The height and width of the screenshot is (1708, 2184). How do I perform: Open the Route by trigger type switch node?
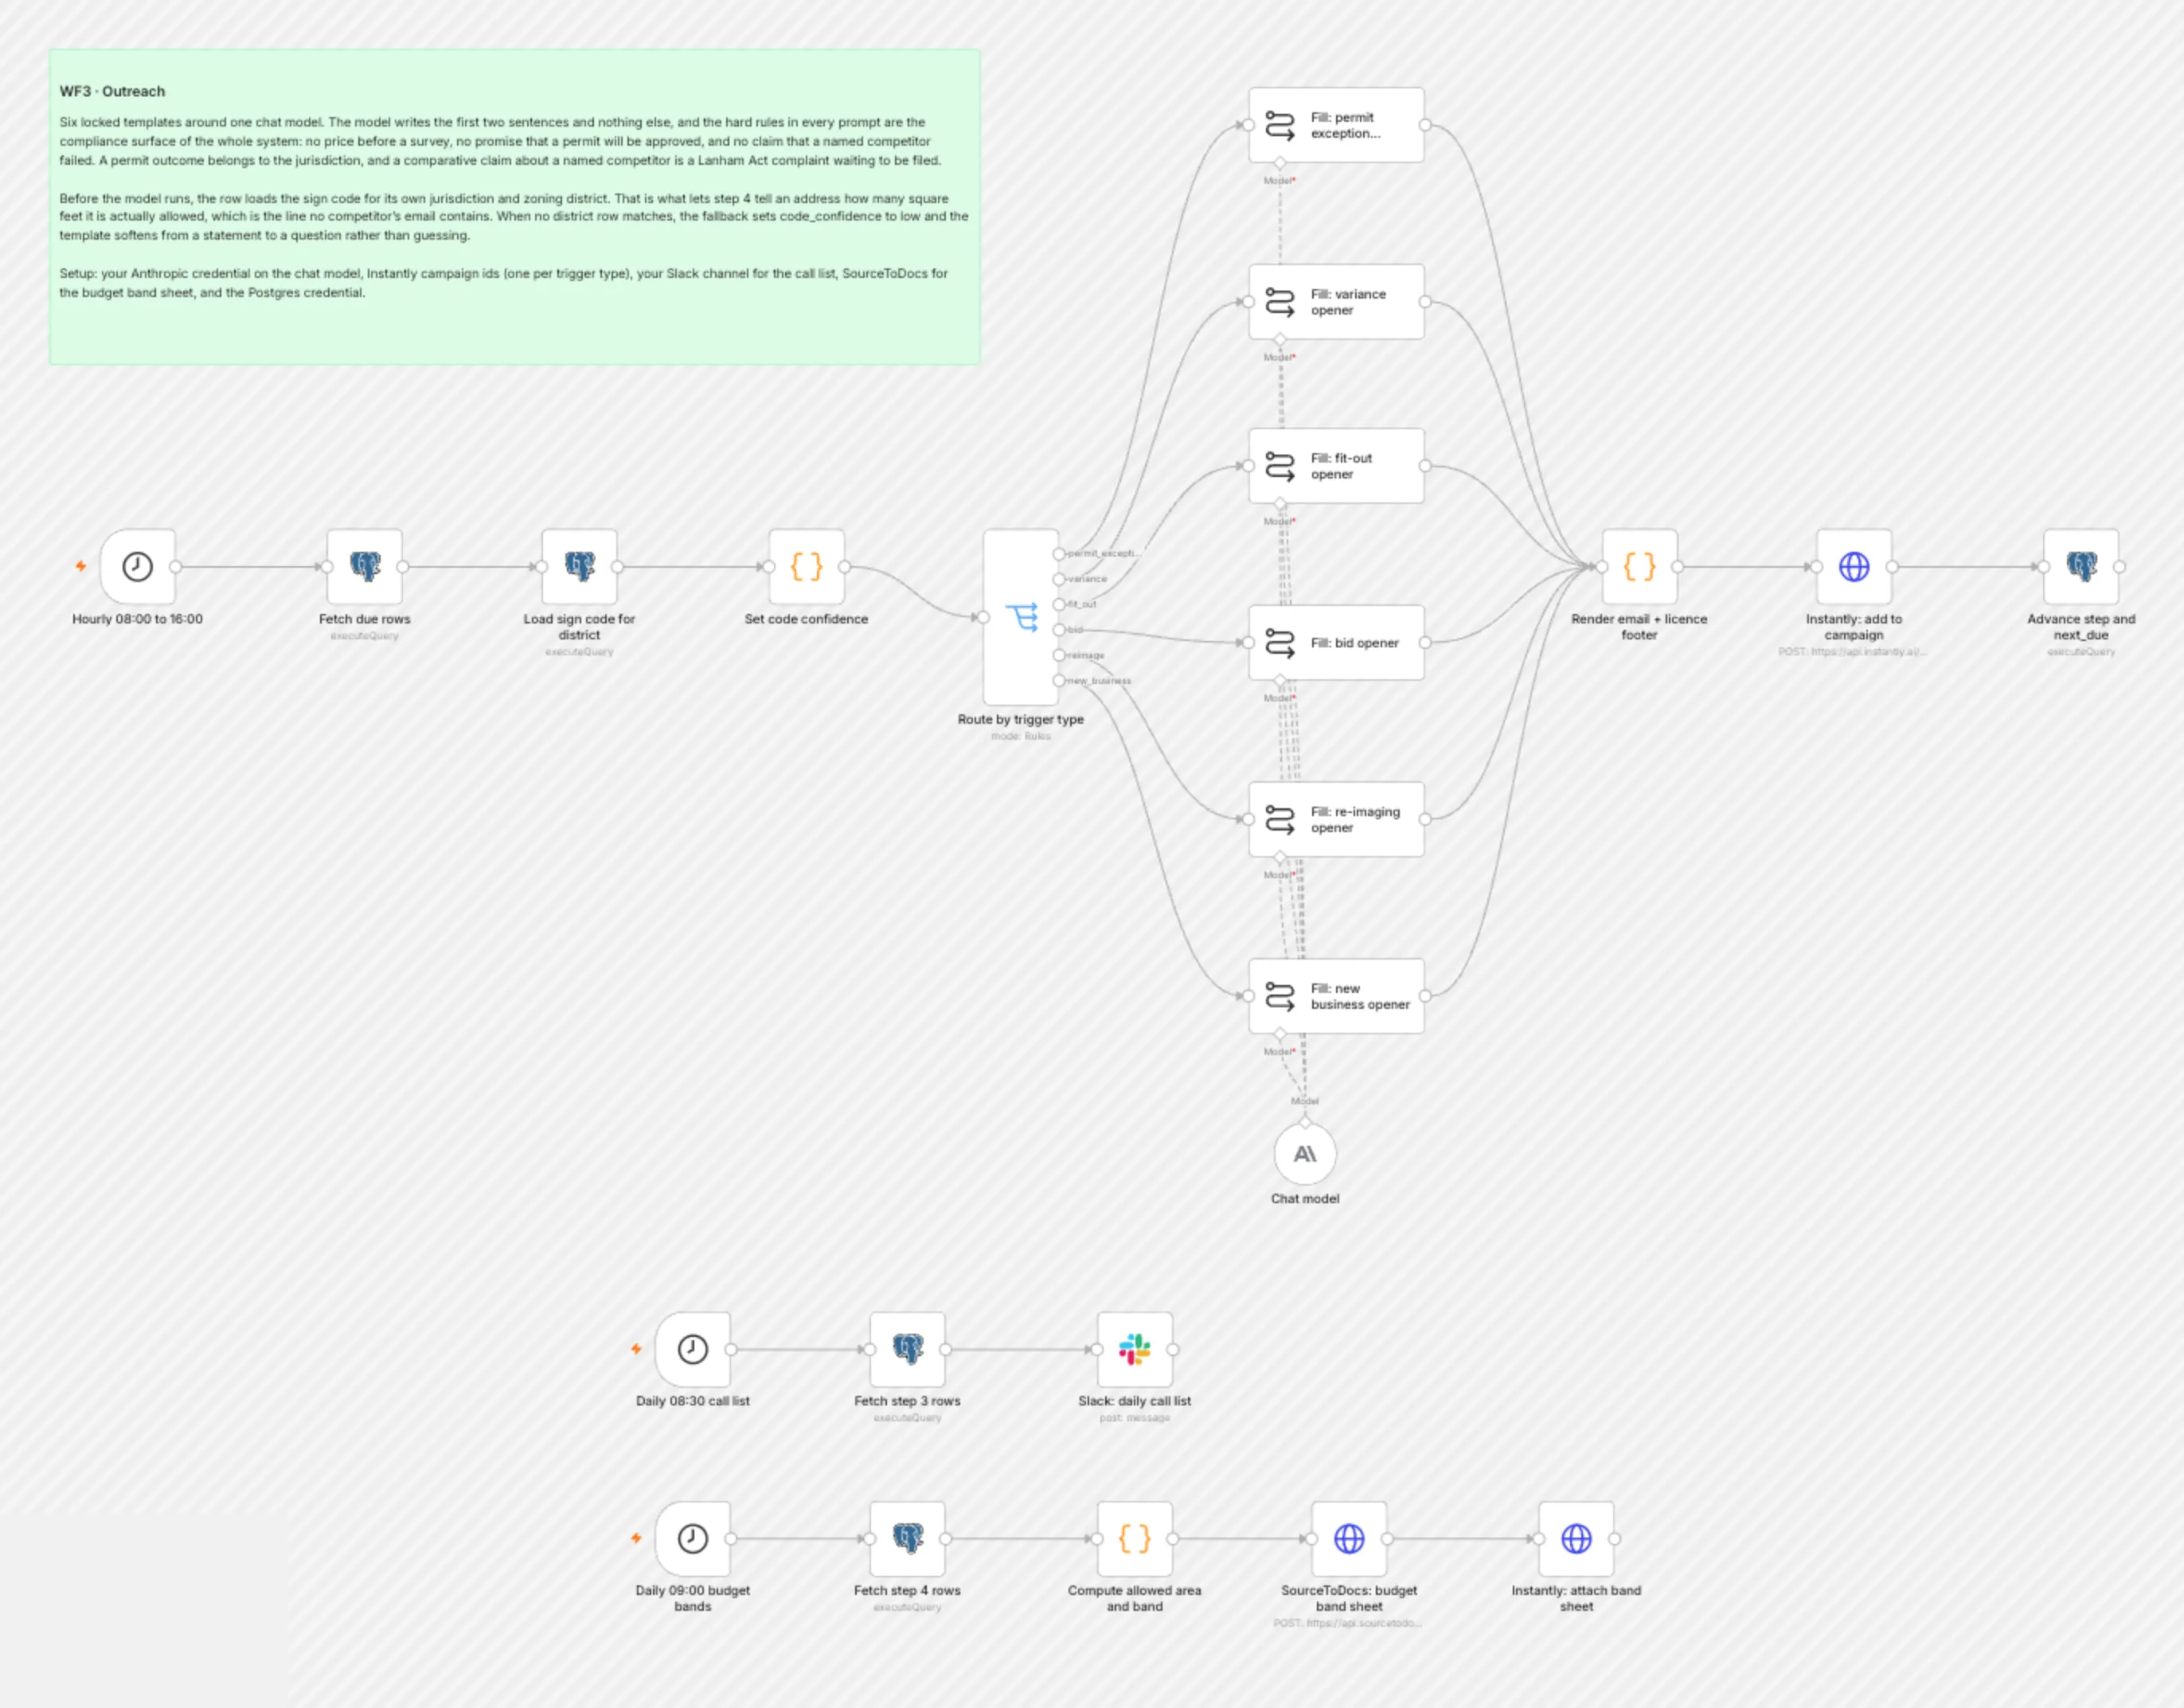coord(1020,617)
